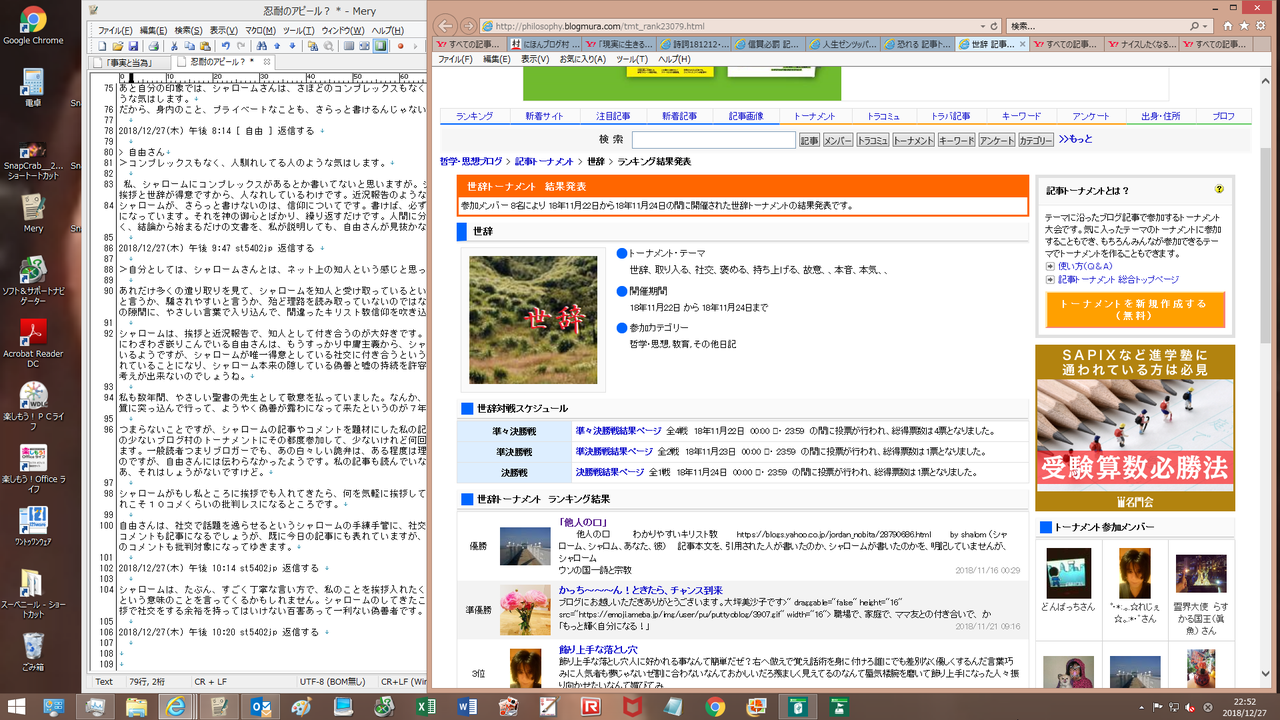Open the ファイル(F) menu in Mery
The height and width of the screenshot is (720, 1280).
[115, 31]
